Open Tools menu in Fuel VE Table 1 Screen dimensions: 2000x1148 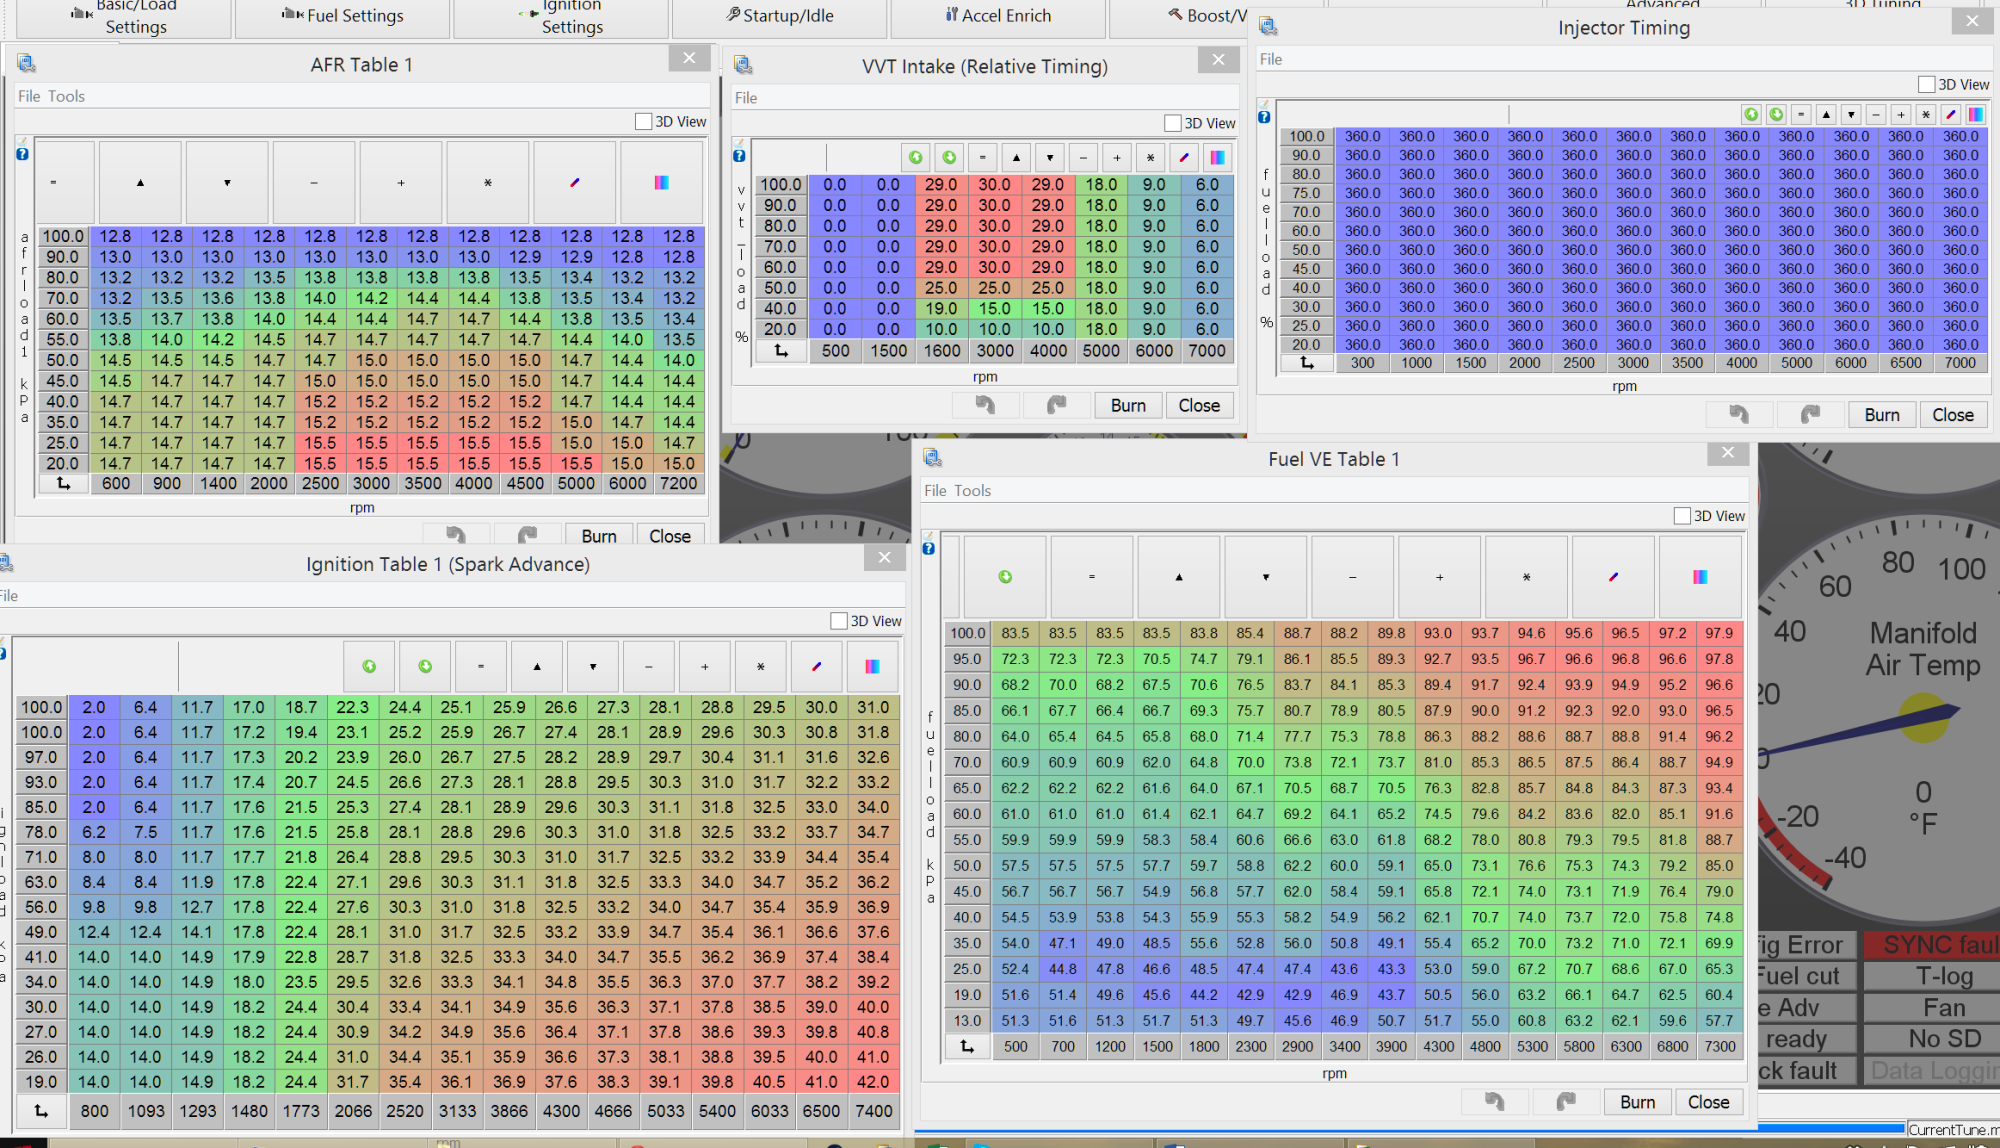tap(971, 491)
